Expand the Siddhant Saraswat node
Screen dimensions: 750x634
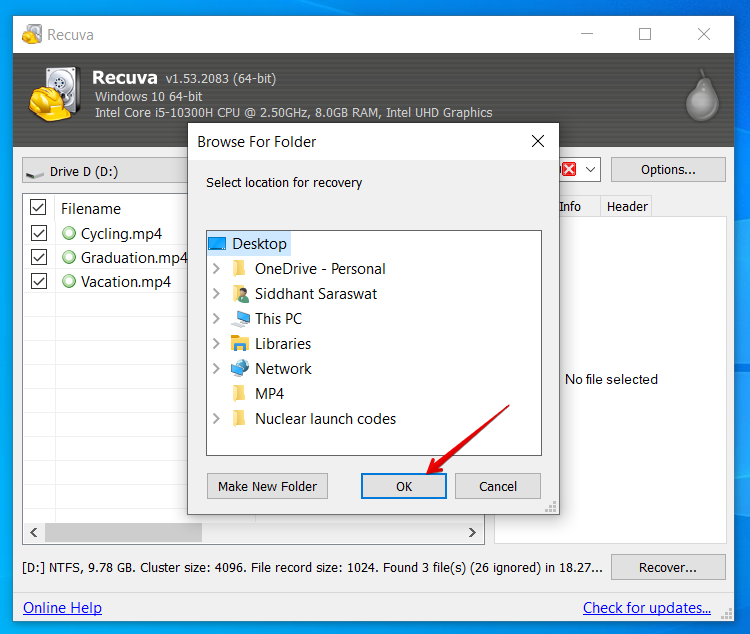pos(216,293)
